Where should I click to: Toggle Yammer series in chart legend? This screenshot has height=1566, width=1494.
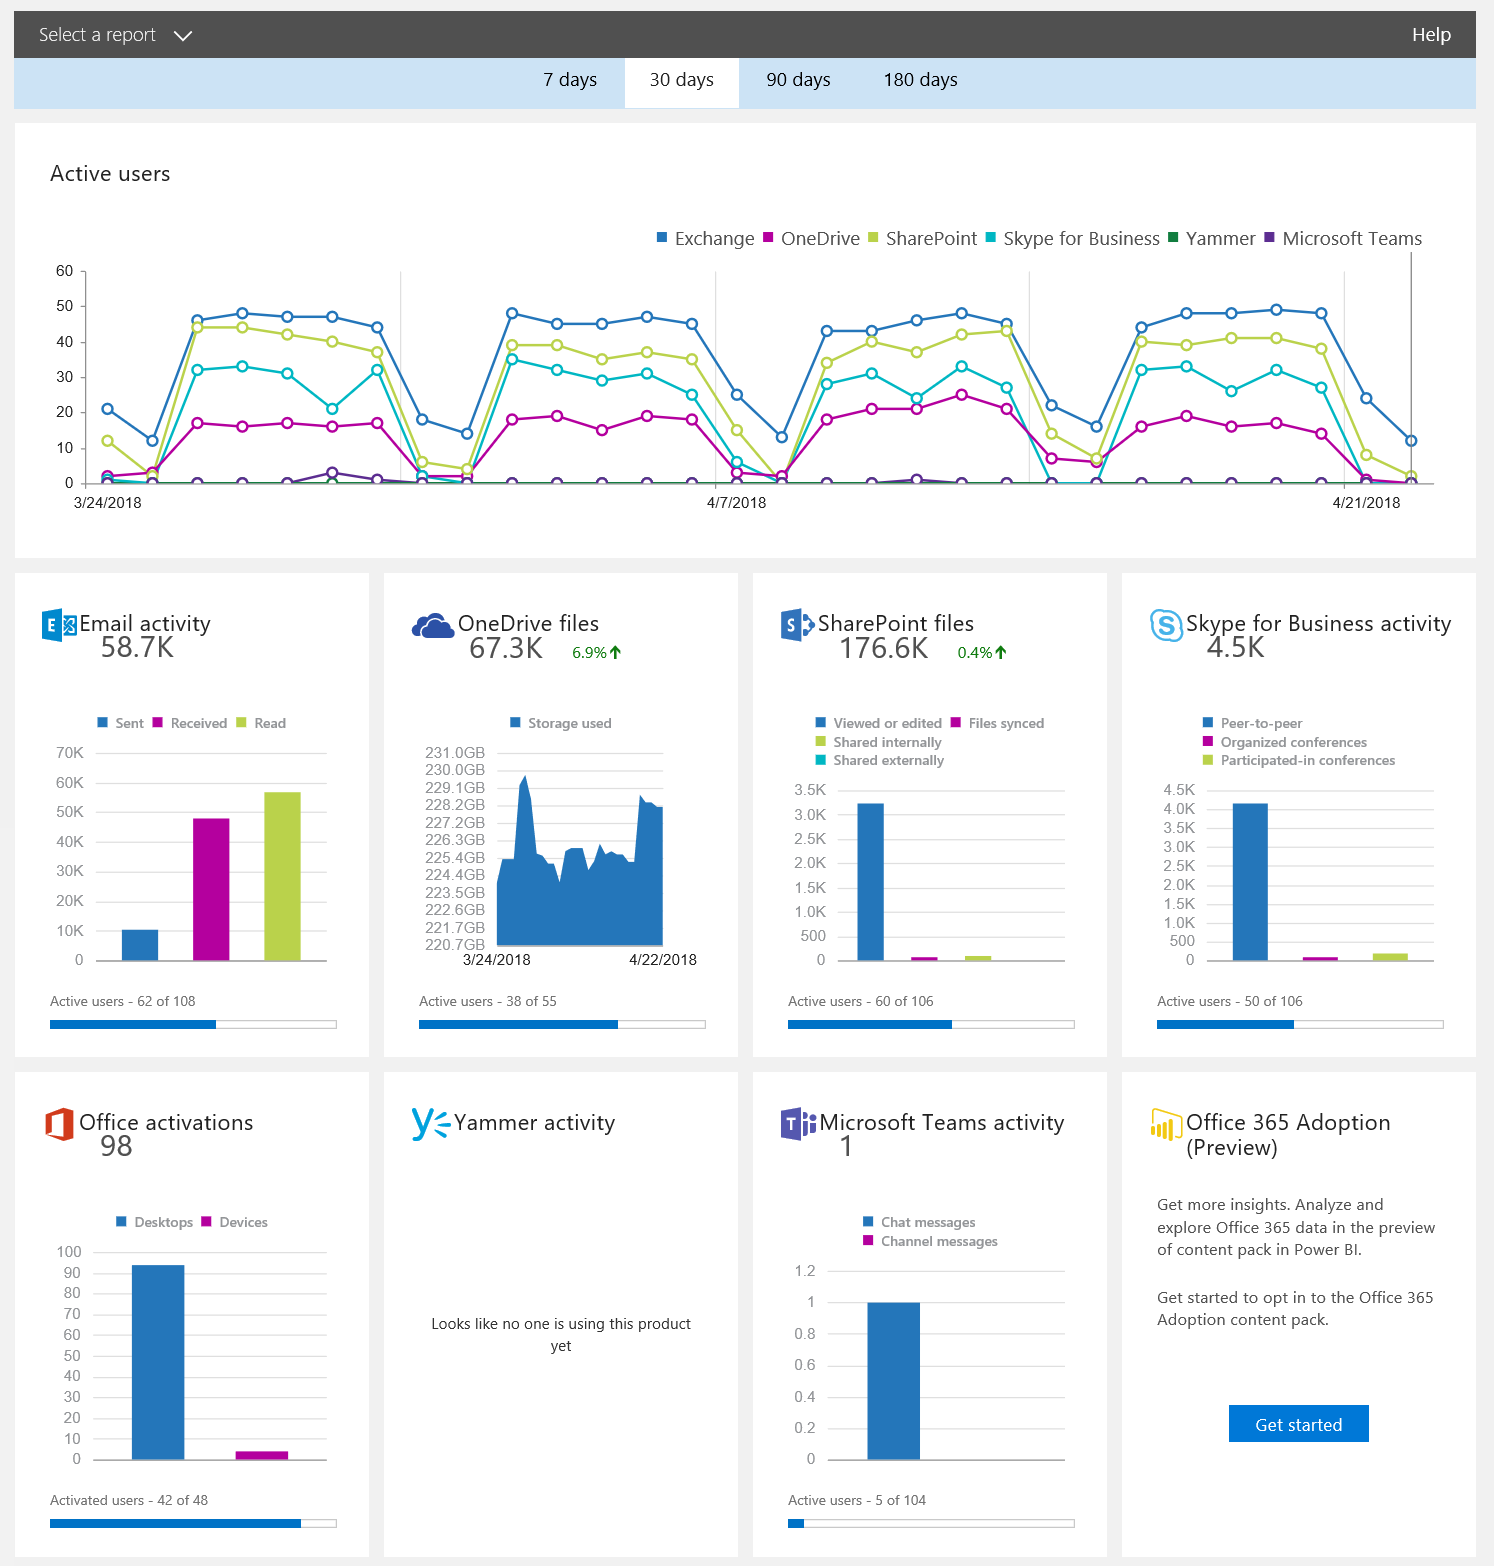coord(1211,238)
